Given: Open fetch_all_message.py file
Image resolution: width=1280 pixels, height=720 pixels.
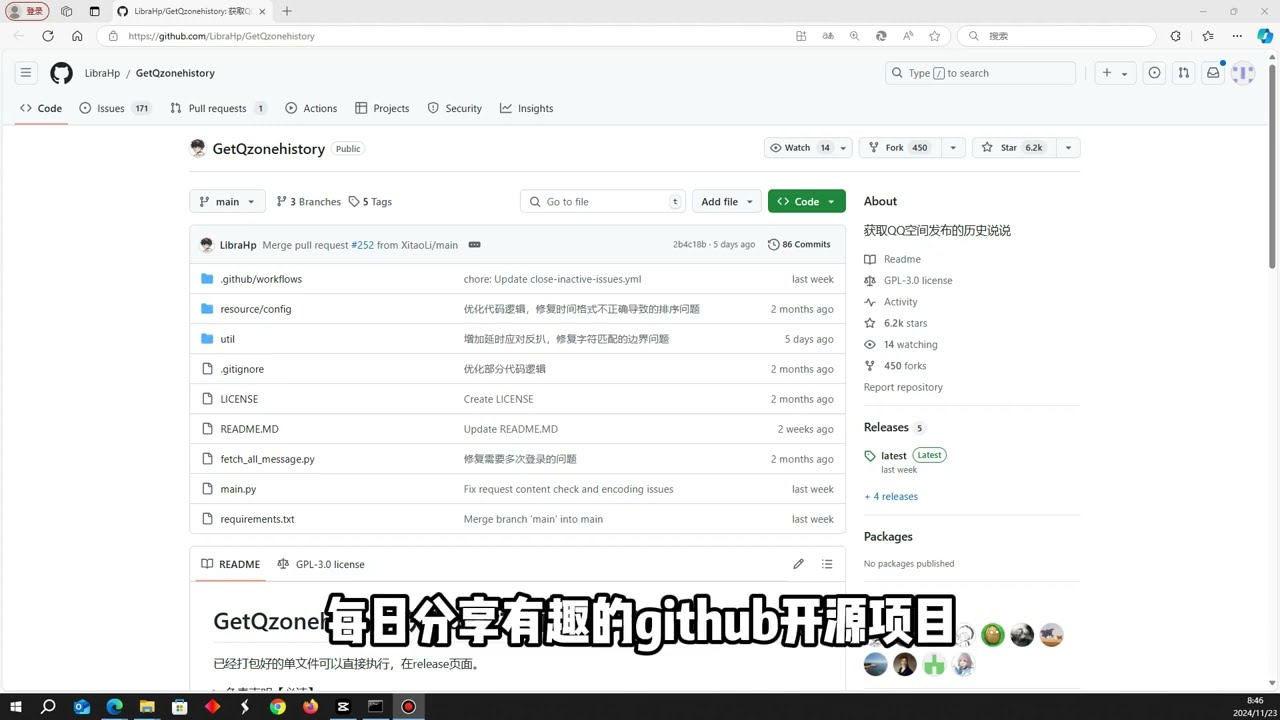Looking at the screenshot, I should point(267,459).
